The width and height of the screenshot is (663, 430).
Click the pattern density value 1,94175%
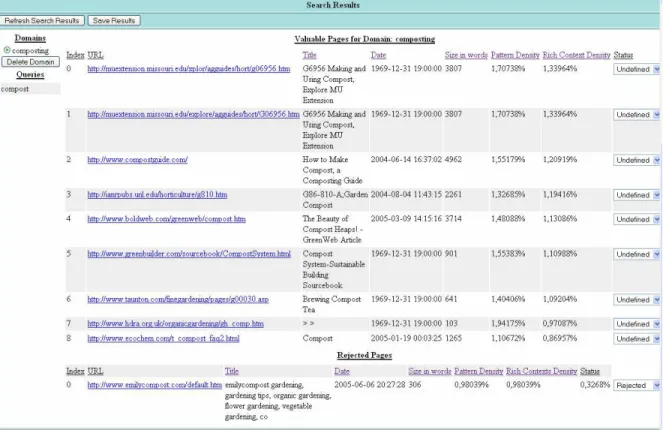click(x=508, y=323)
